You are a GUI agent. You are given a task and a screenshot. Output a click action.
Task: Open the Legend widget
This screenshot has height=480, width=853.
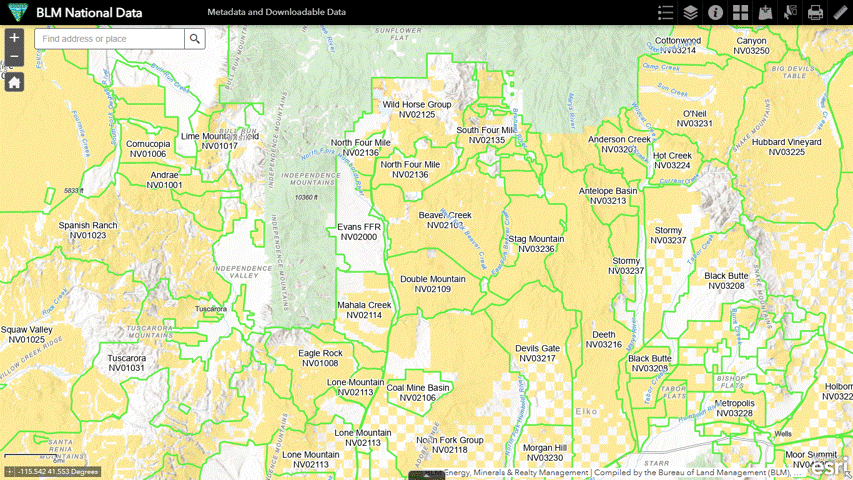coord(666,13)
